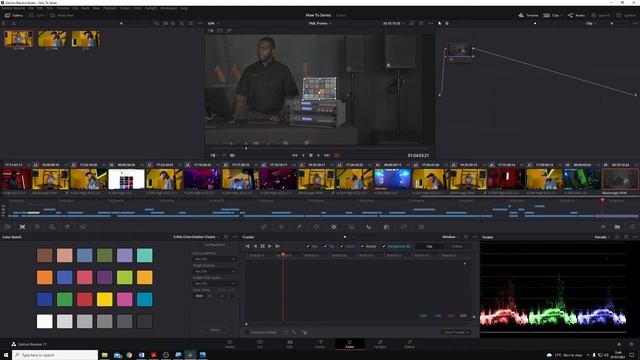Switch to the Edit page tab
The height and width of the screenshot is (360, 640).
[x=290, y=344]
